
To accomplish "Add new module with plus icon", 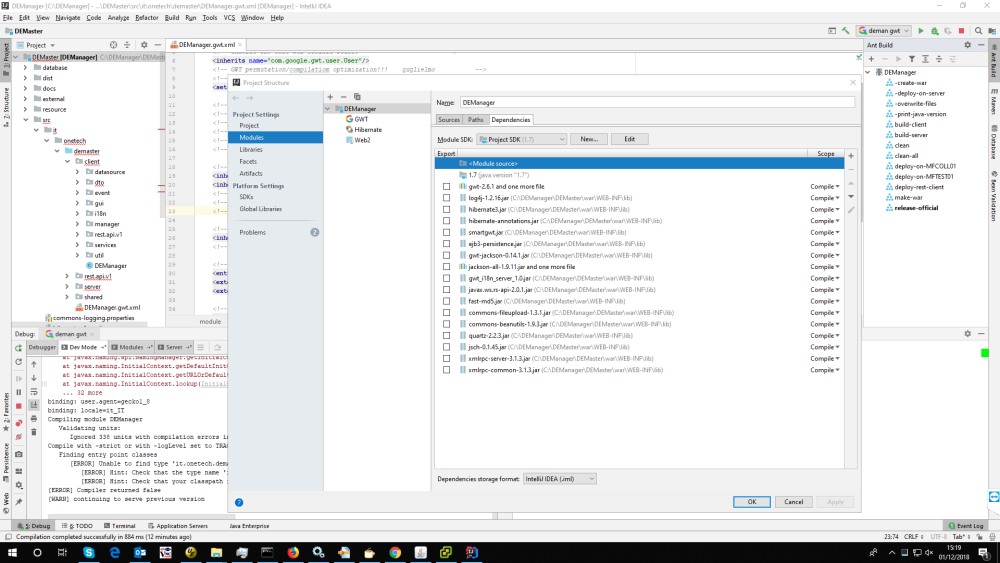I will tap(330, 97).
